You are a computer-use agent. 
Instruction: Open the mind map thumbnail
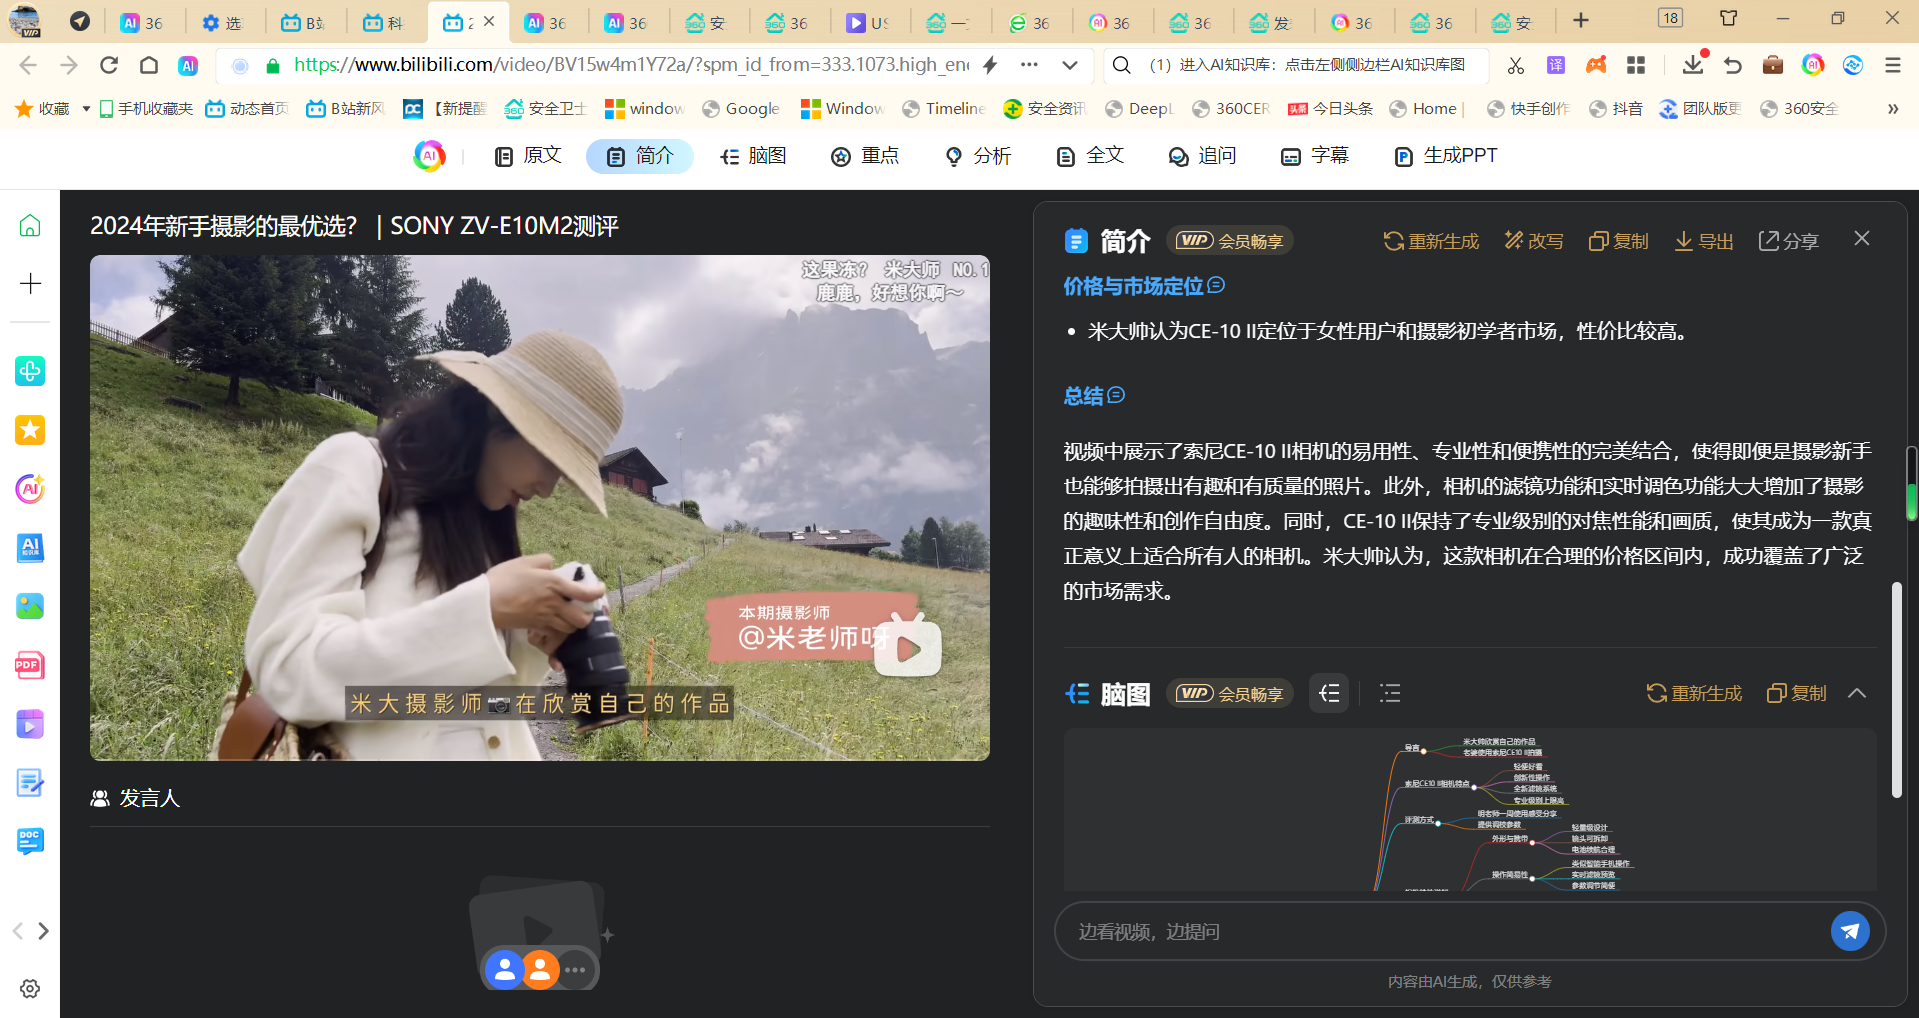click(x=1470, y=810)
